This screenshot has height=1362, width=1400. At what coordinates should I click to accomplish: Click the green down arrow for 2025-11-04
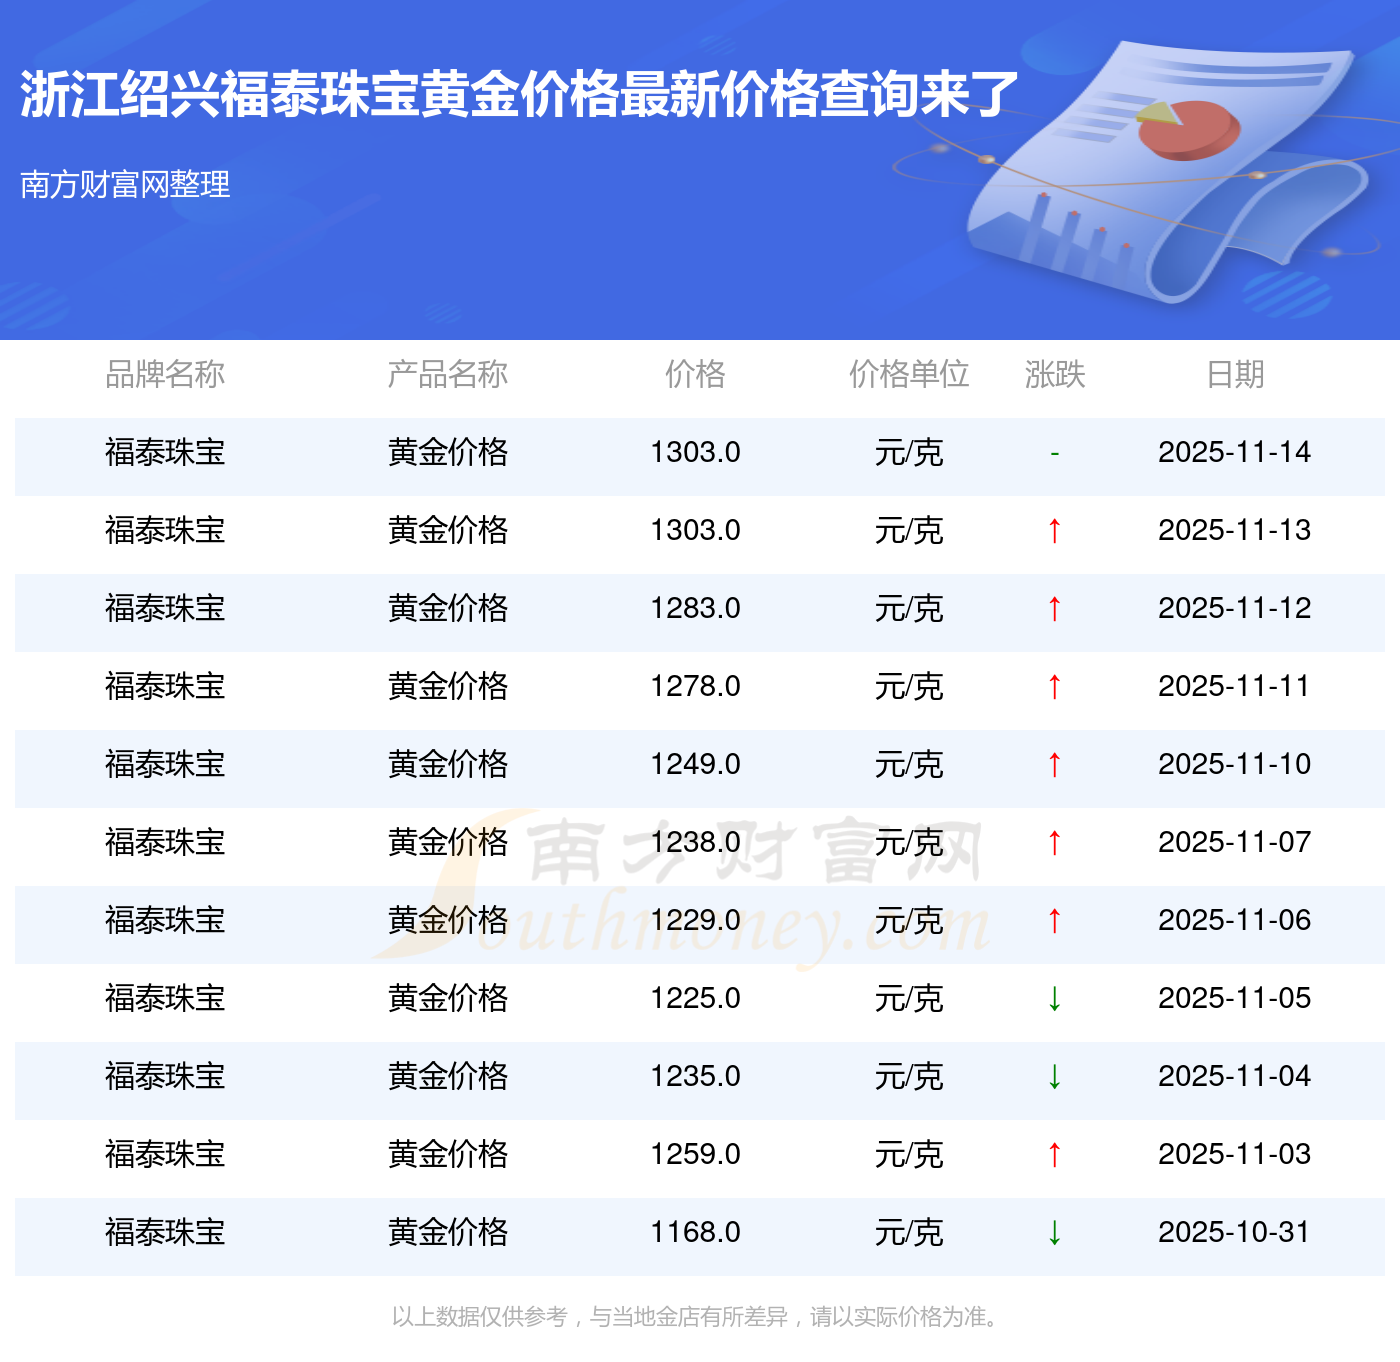[x=1054, y=1077]
